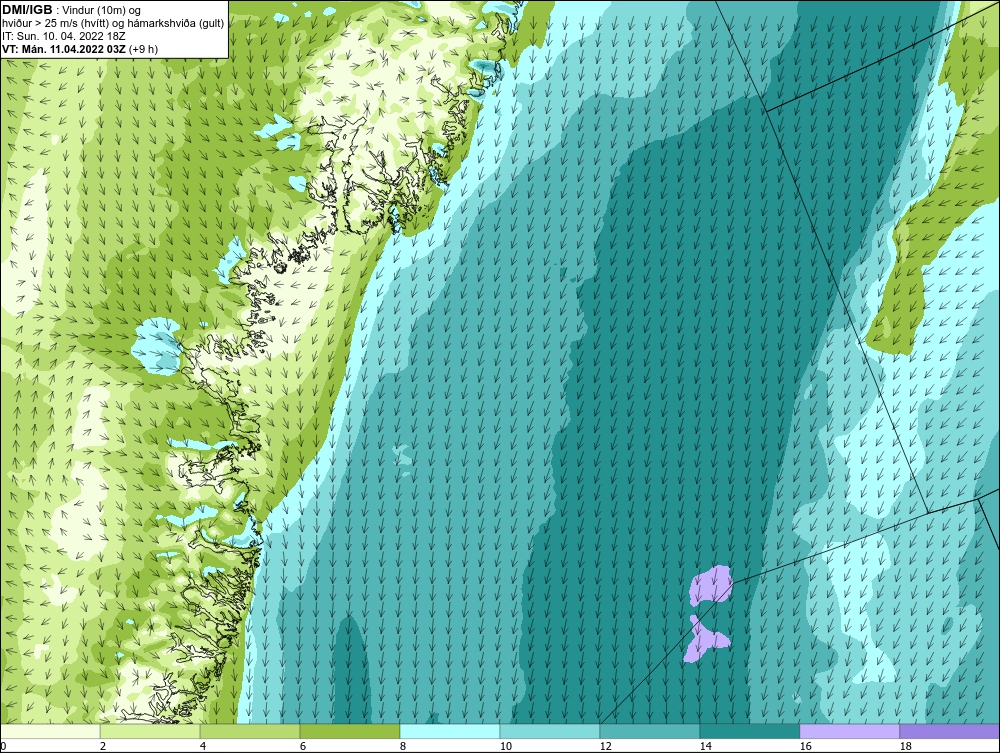Click the 16–18 m/s lavender legend swatch
Viewport: 1000px width, 753px height.
[x=849, y=731]
